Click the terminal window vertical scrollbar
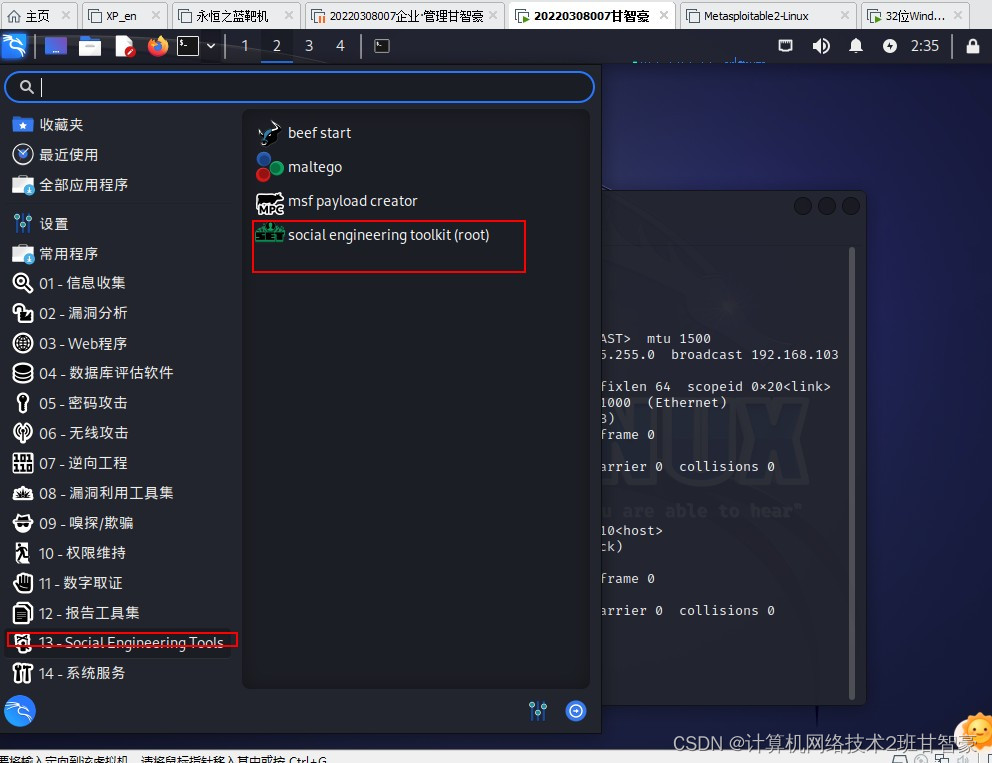 pos(852,473)
